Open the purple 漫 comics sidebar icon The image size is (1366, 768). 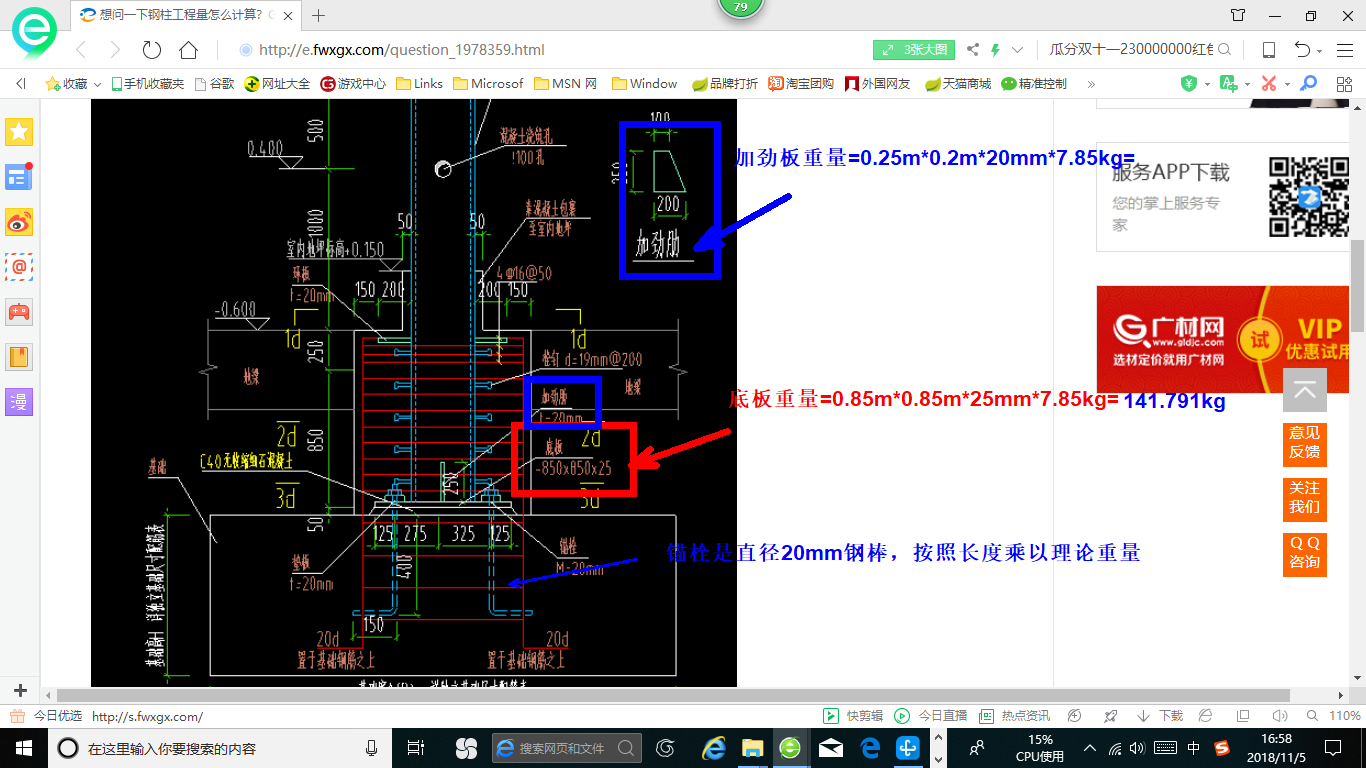click(x=20, y=402)
